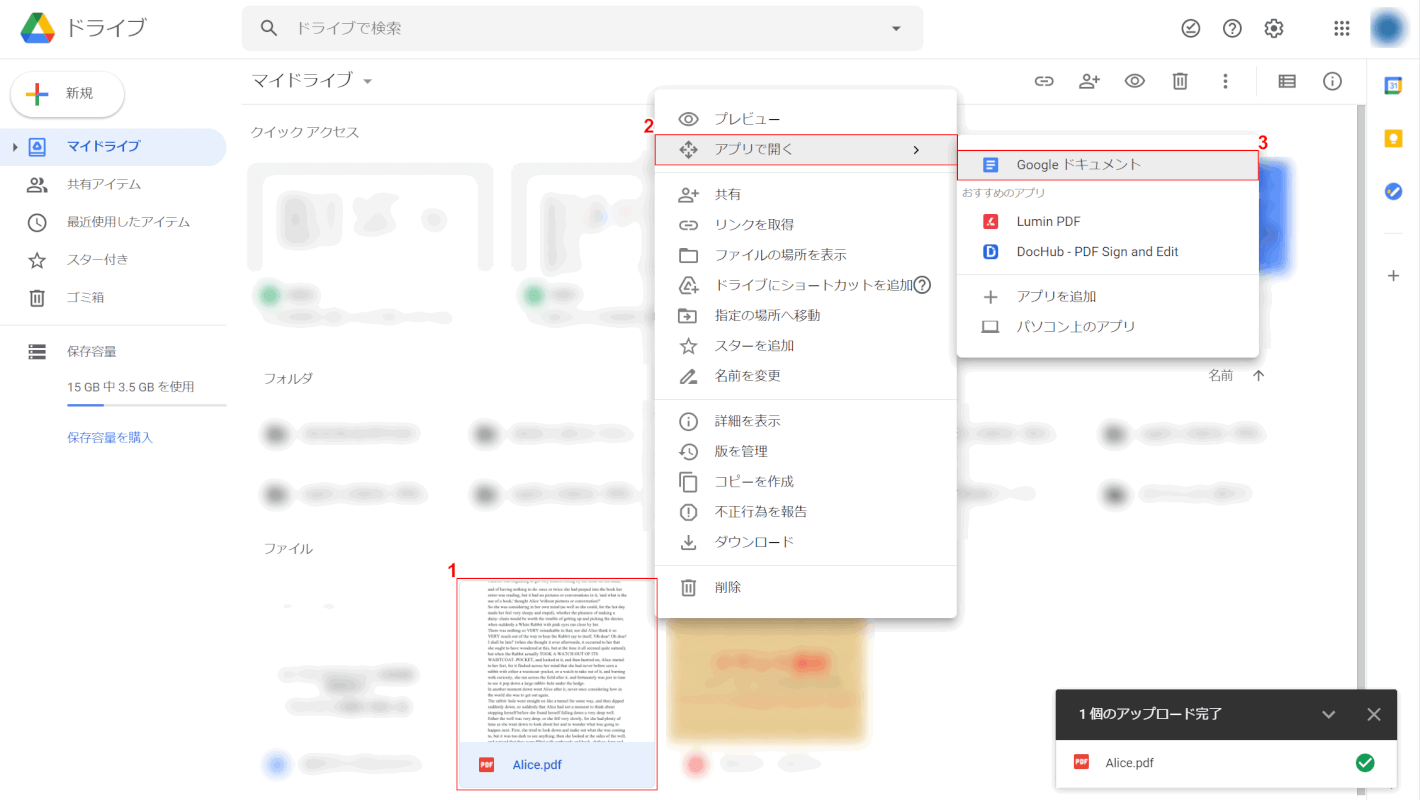
Task: Collapse the upload complete panel chevron
Action: (x=1329, y=714)
